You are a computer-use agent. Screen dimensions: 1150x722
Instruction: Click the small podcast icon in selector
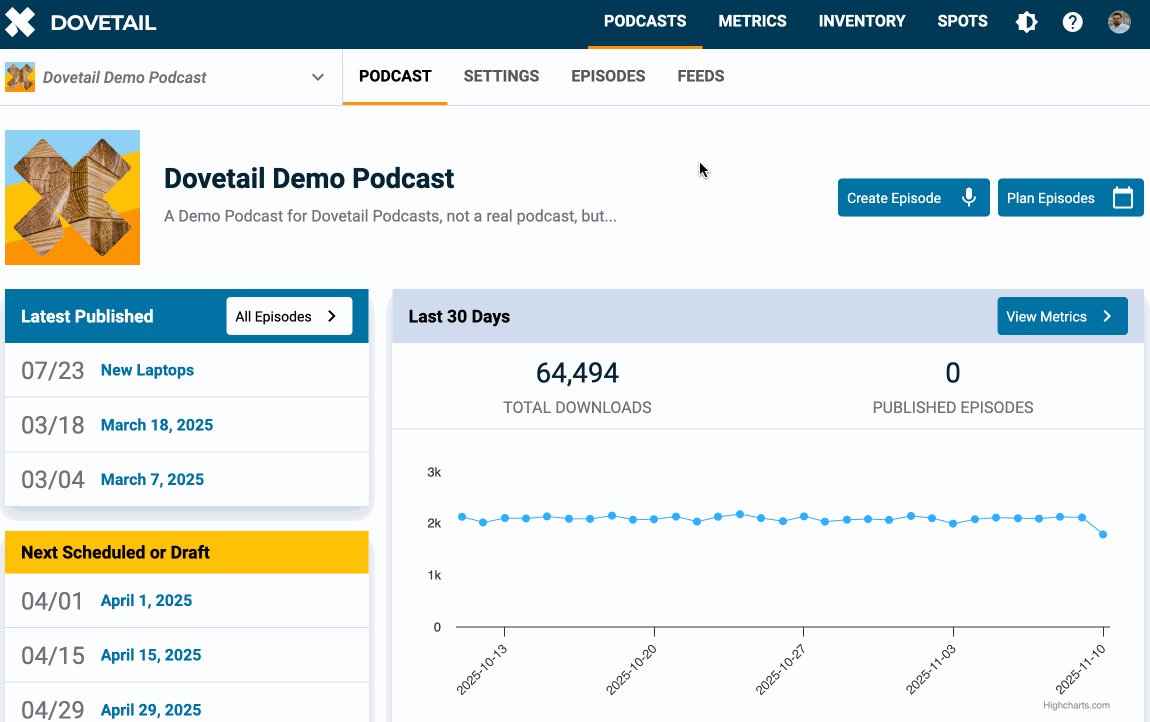coord(20,77)
